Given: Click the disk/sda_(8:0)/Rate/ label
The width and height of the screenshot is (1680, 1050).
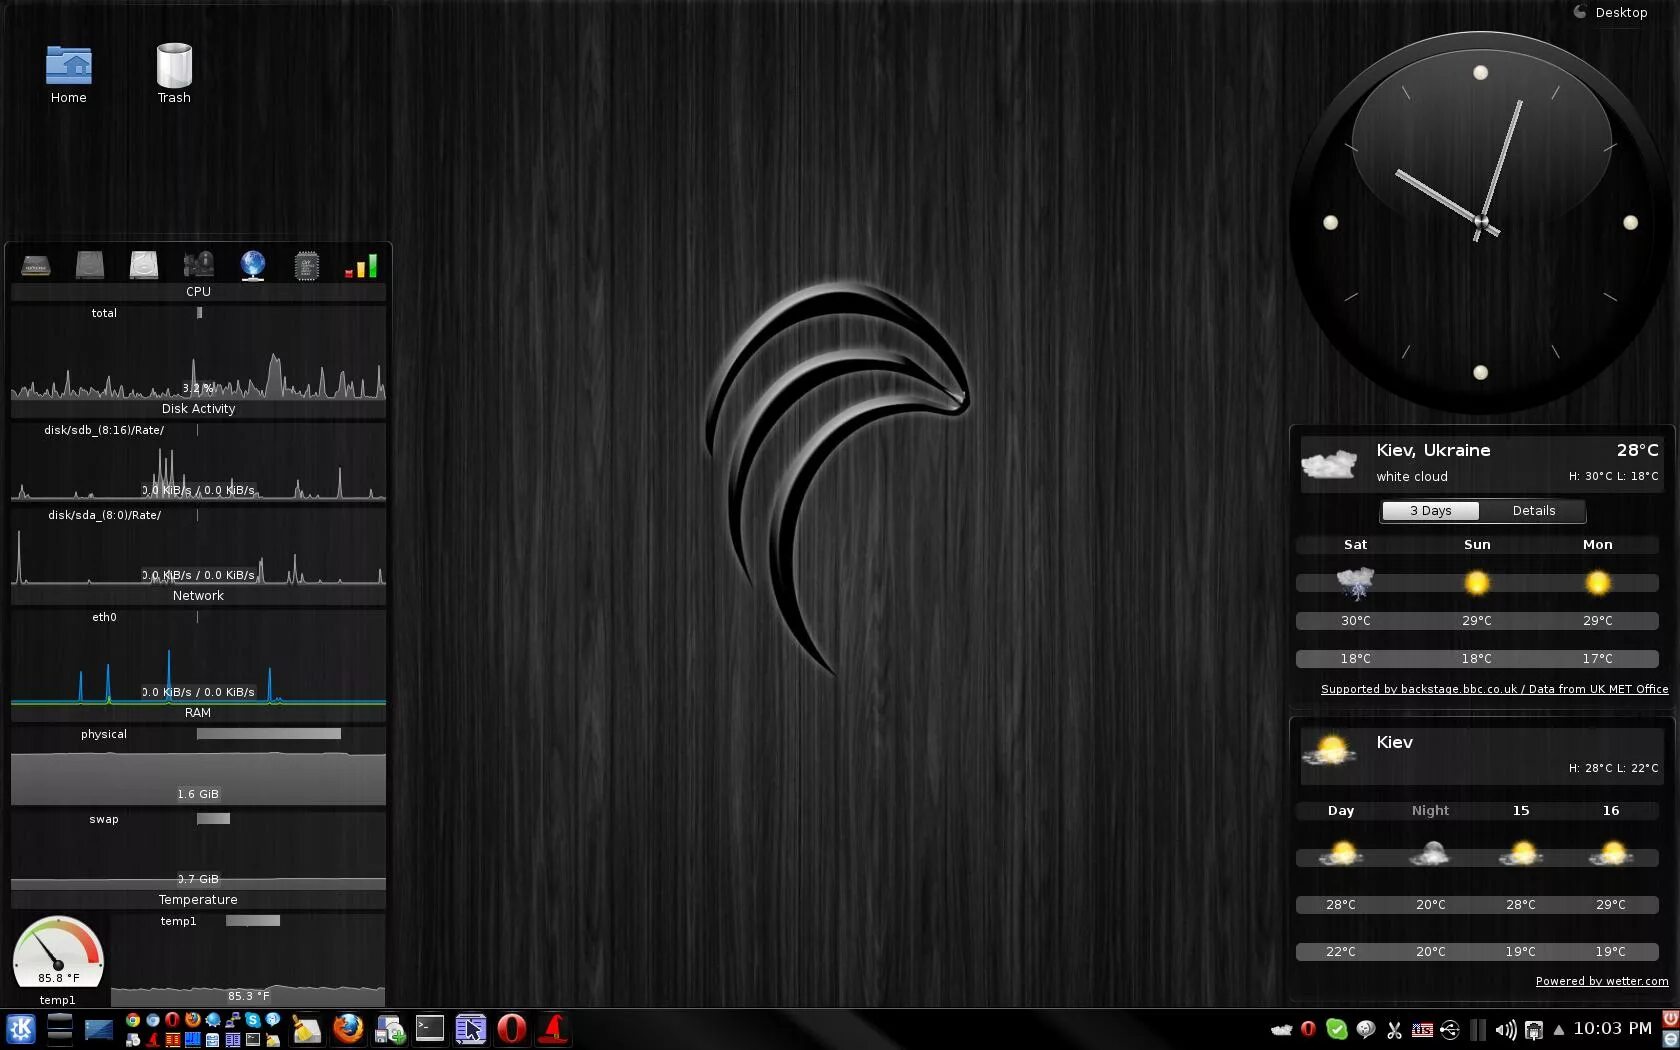Looking at the screenshot, I should [104, 515].
